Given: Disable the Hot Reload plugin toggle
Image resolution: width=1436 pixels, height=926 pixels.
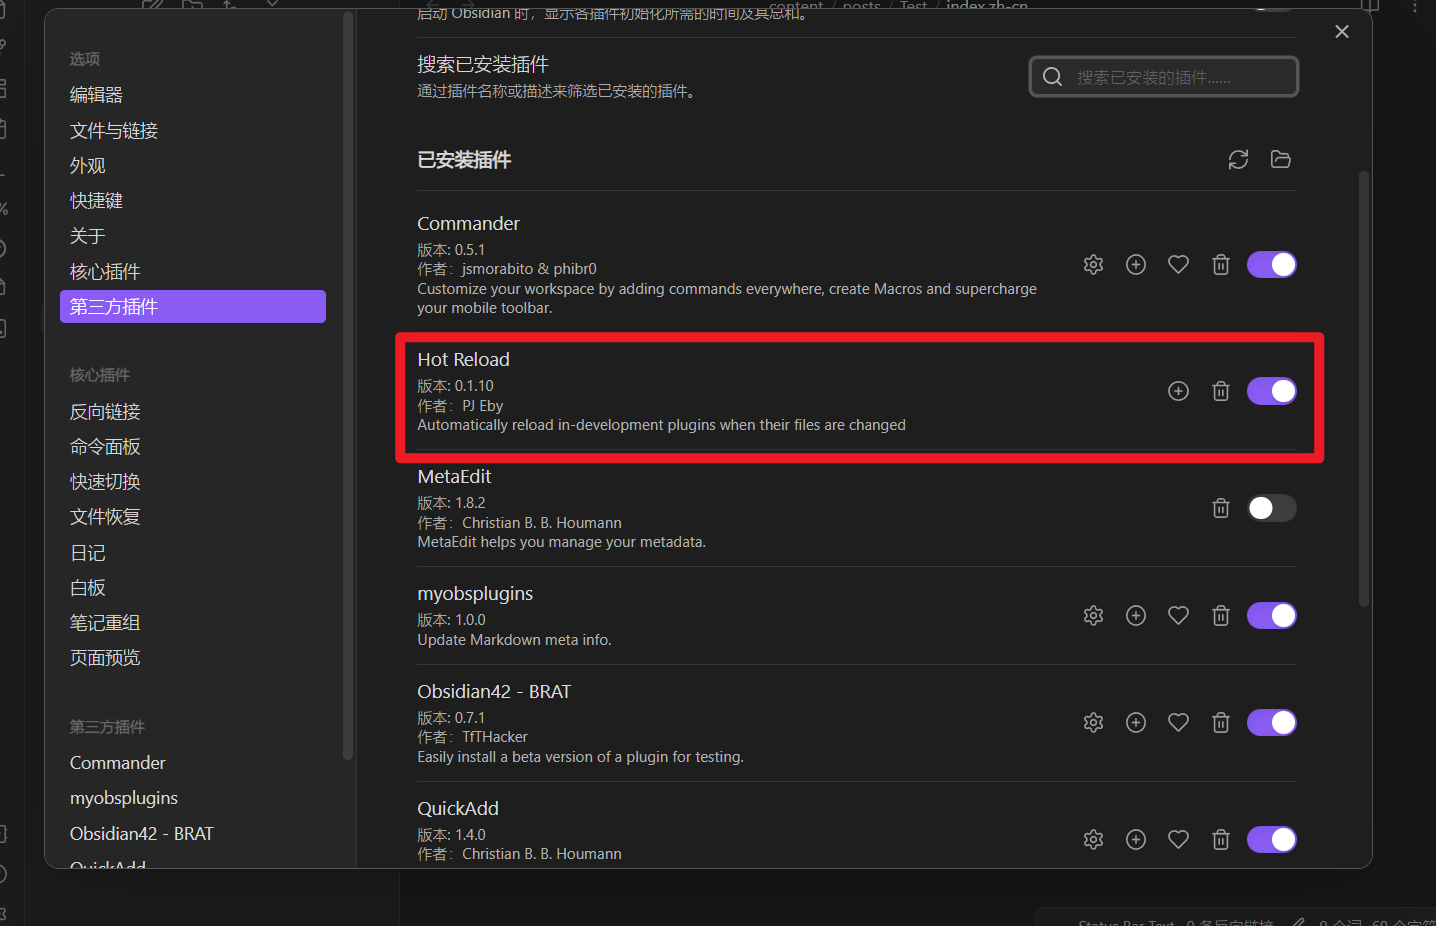Looking at the screenshot, I should pyautogui.click(x=1271, y=391).
